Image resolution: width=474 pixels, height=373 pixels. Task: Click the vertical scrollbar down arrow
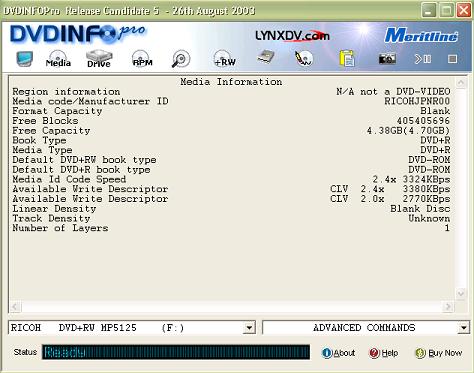point(461,294)
